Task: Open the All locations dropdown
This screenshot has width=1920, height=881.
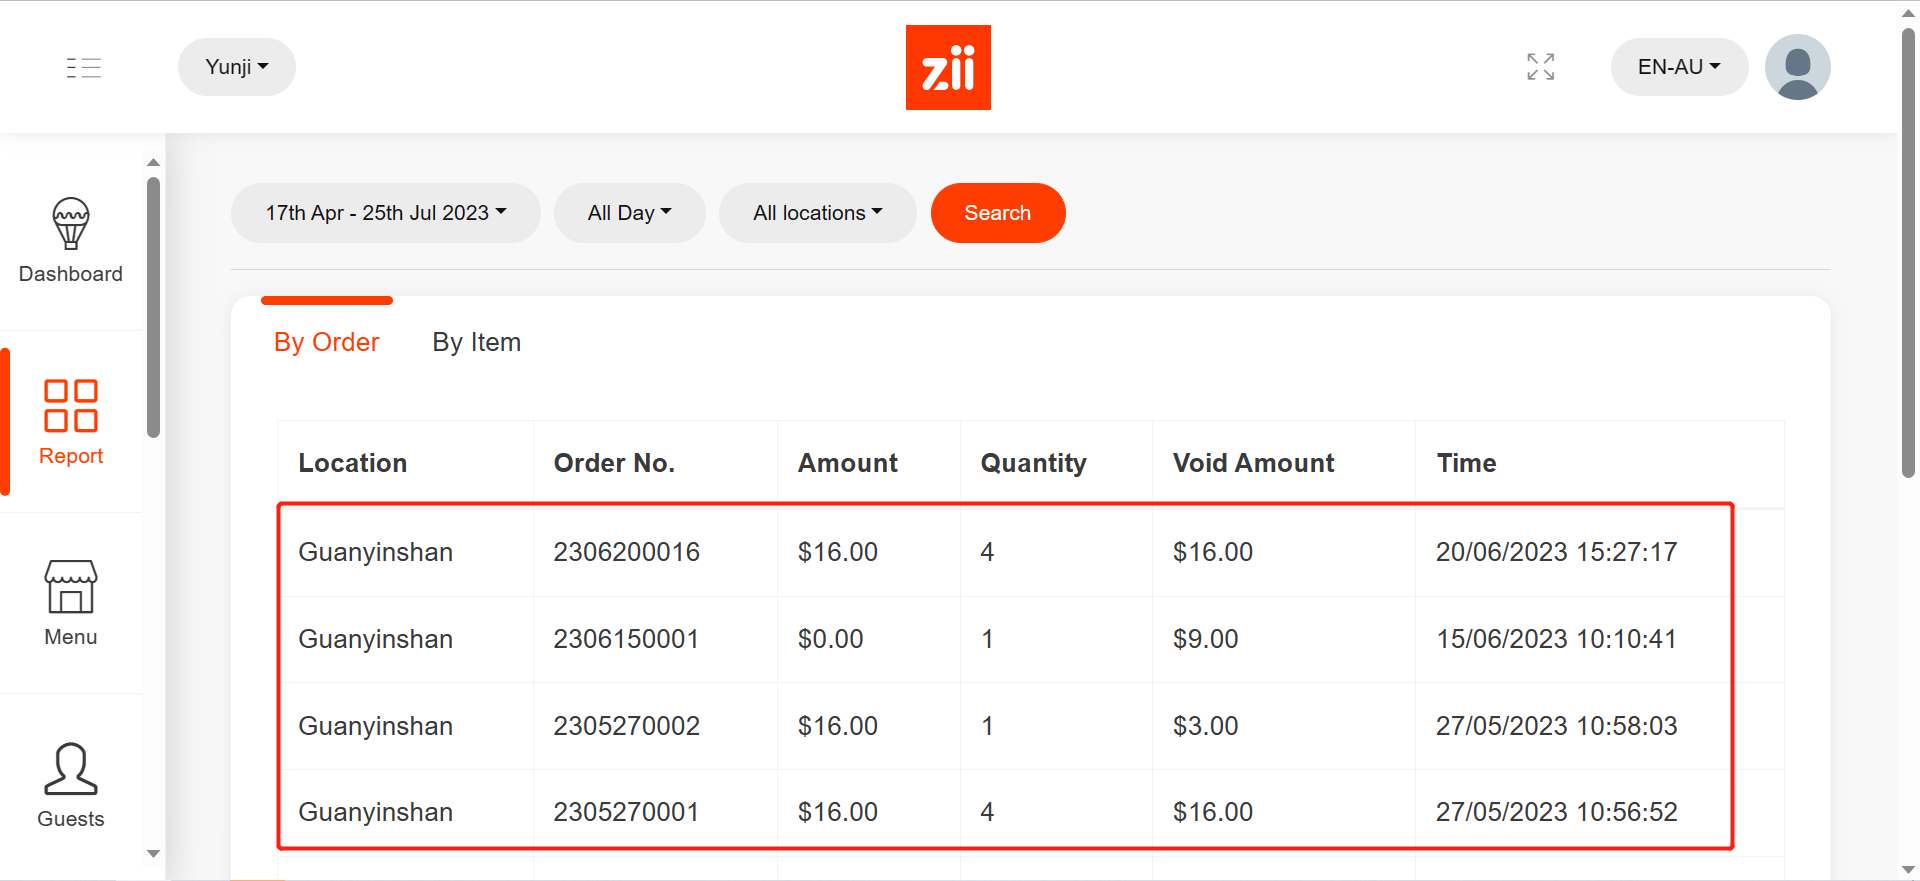Action: pyautogui.click(x=817, y=212)
